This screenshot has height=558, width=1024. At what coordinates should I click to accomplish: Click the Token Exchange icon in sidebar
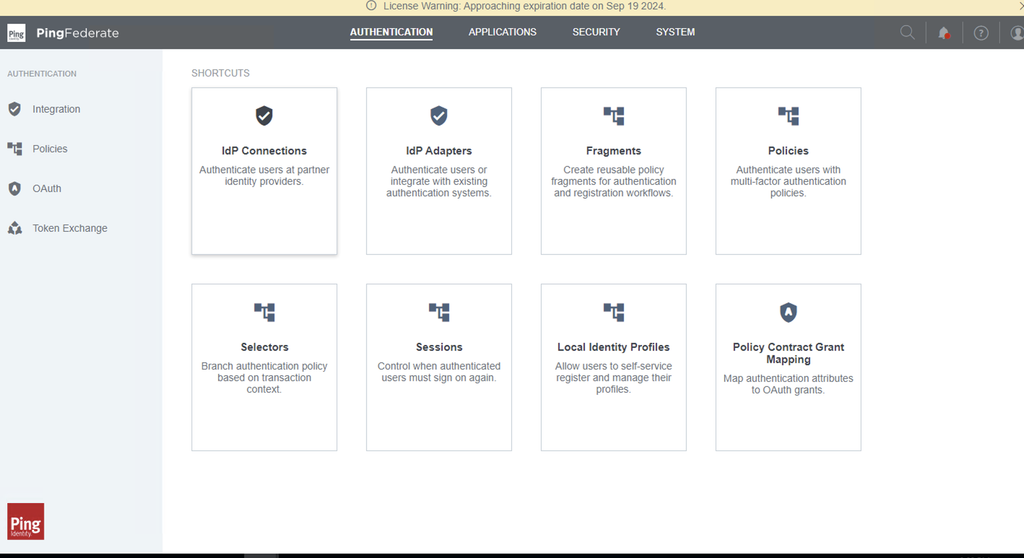coord(14,228)
